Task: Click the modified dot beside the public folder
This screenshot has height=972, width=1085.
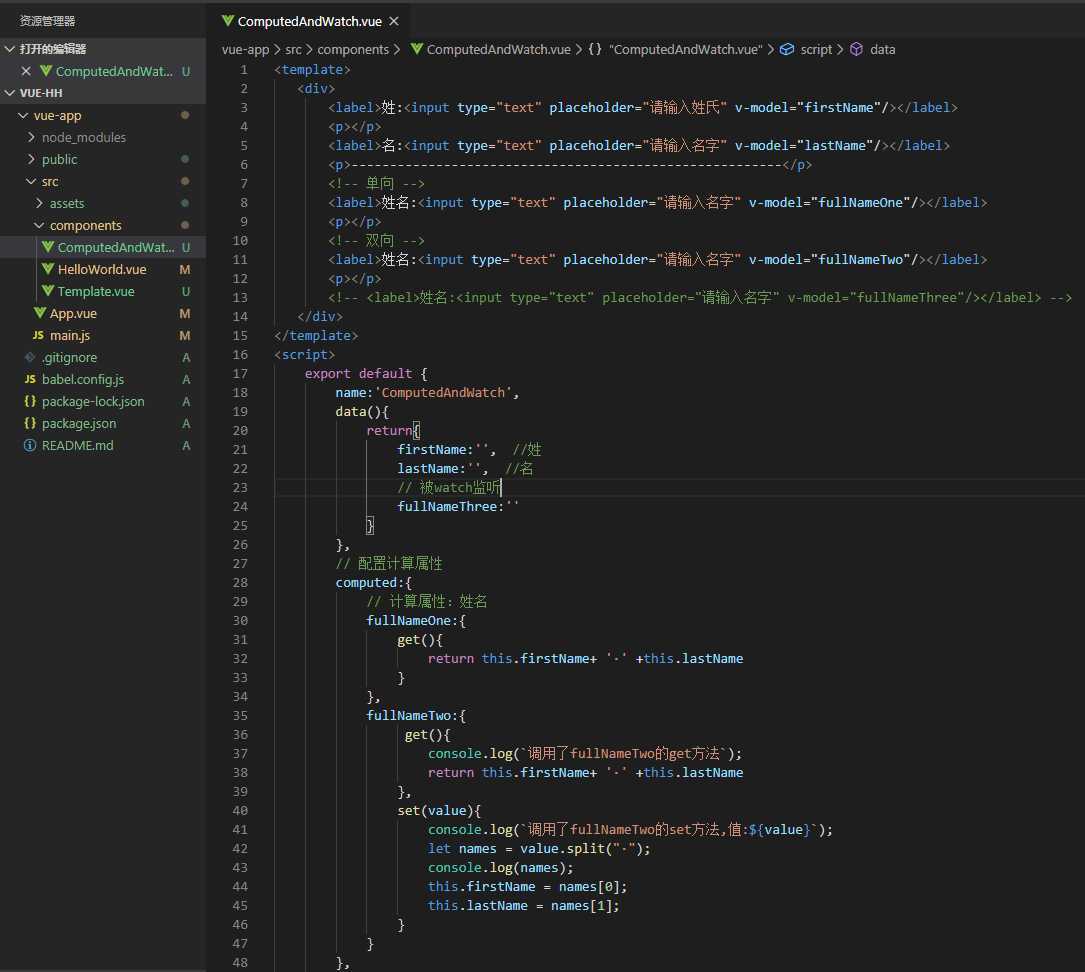Action: [185, 159]
